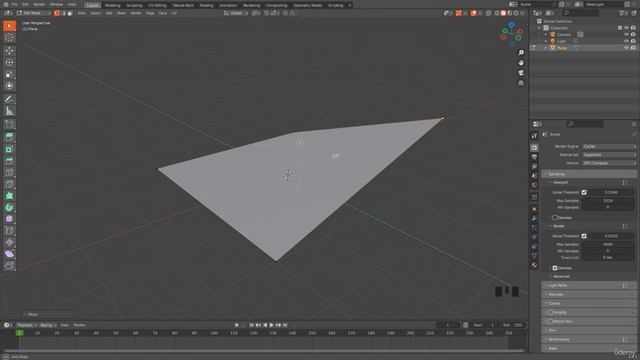Open the Edit Mode dropdown

coord(34,13)
